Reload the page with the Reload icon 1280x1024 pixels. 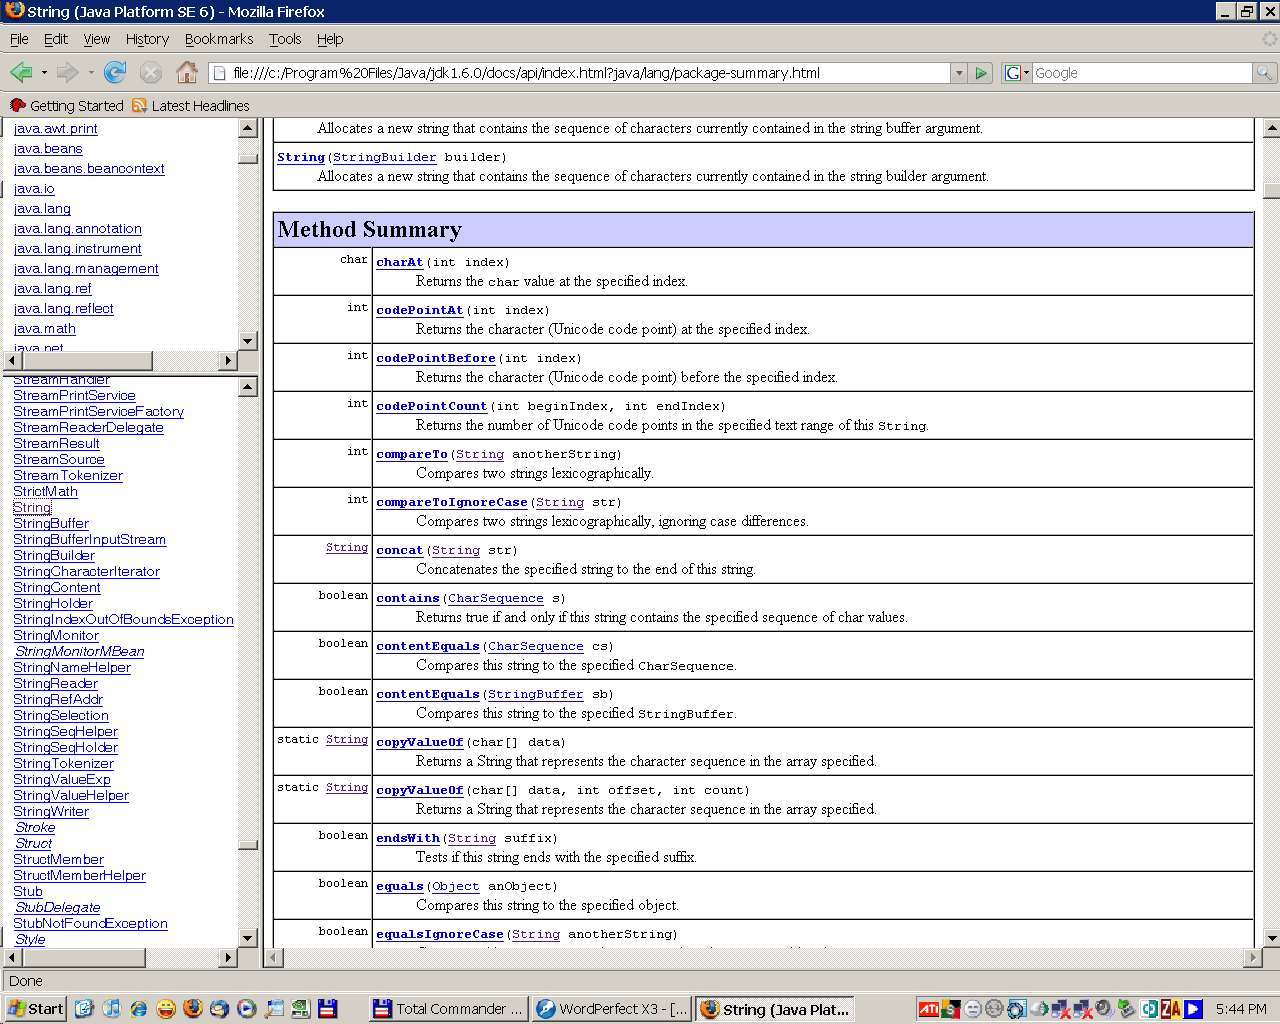(x=115, y=72)
